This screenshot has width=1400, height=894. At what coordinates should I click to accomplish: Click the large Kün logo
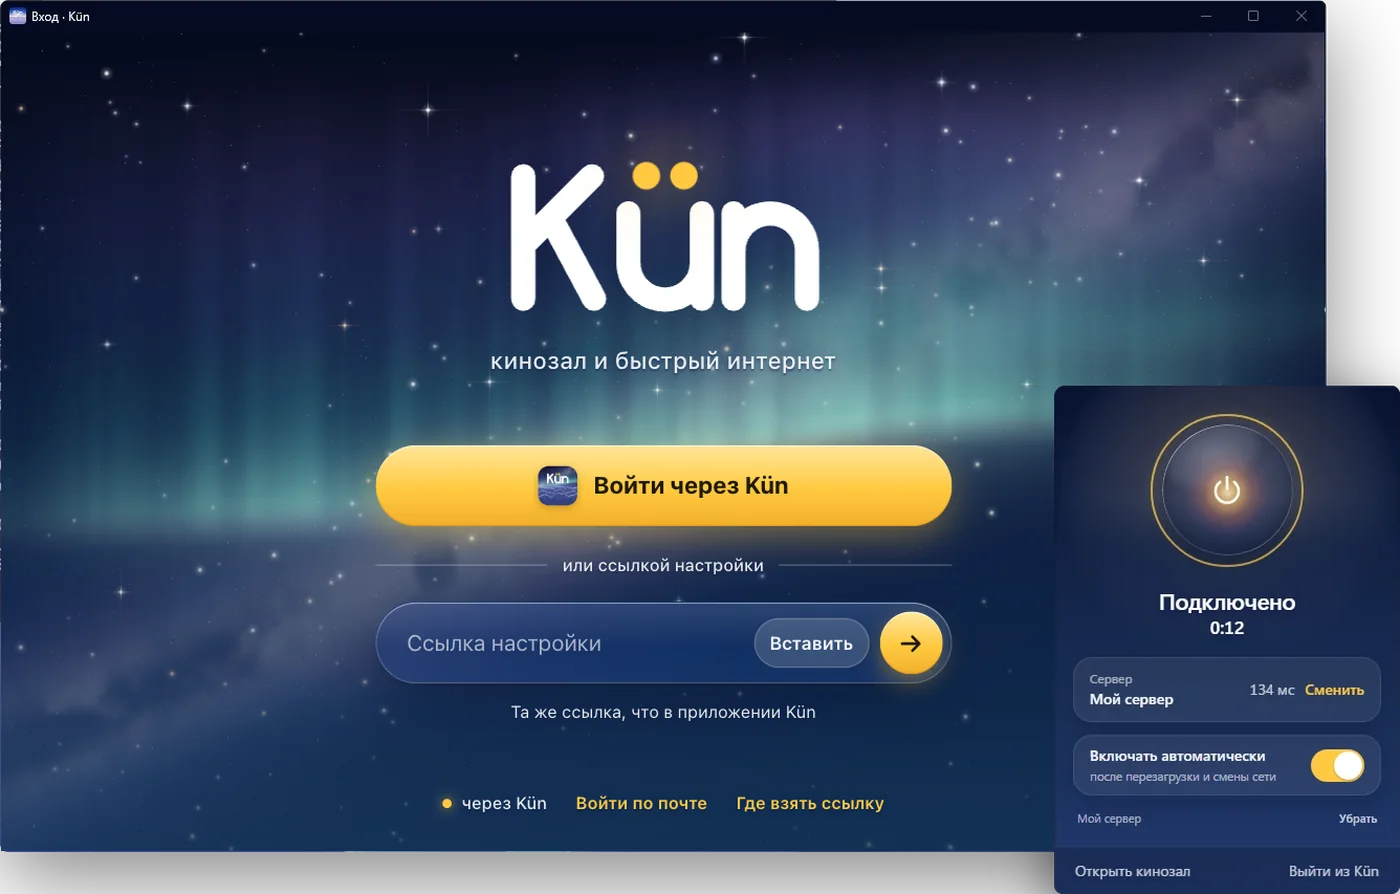pyautogui.click(x=664, y=237)
